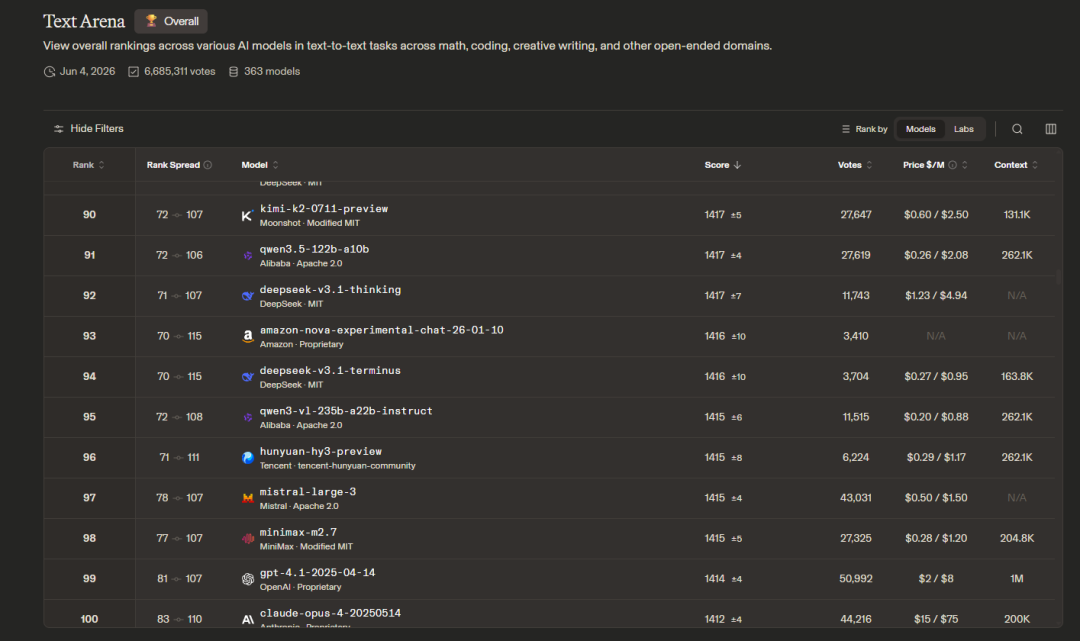The image size is (1080, 641).
Task: Click Amazon logo beside amazon-nova-experimental-chat
Action: (248, 336)
